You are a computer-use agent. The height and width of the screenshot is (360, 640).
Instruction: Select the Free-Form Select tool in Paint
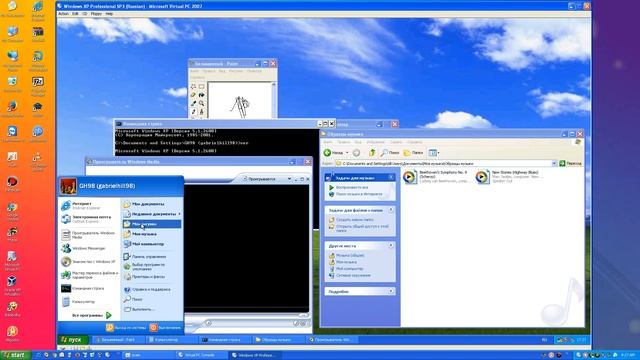coord(193,87)
